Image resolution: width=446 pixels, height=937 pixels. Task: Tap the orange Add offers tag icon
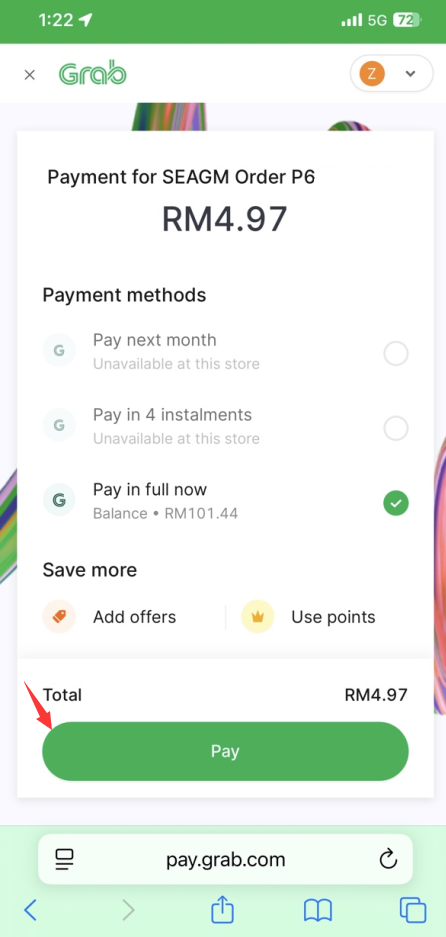click(59, 617)
